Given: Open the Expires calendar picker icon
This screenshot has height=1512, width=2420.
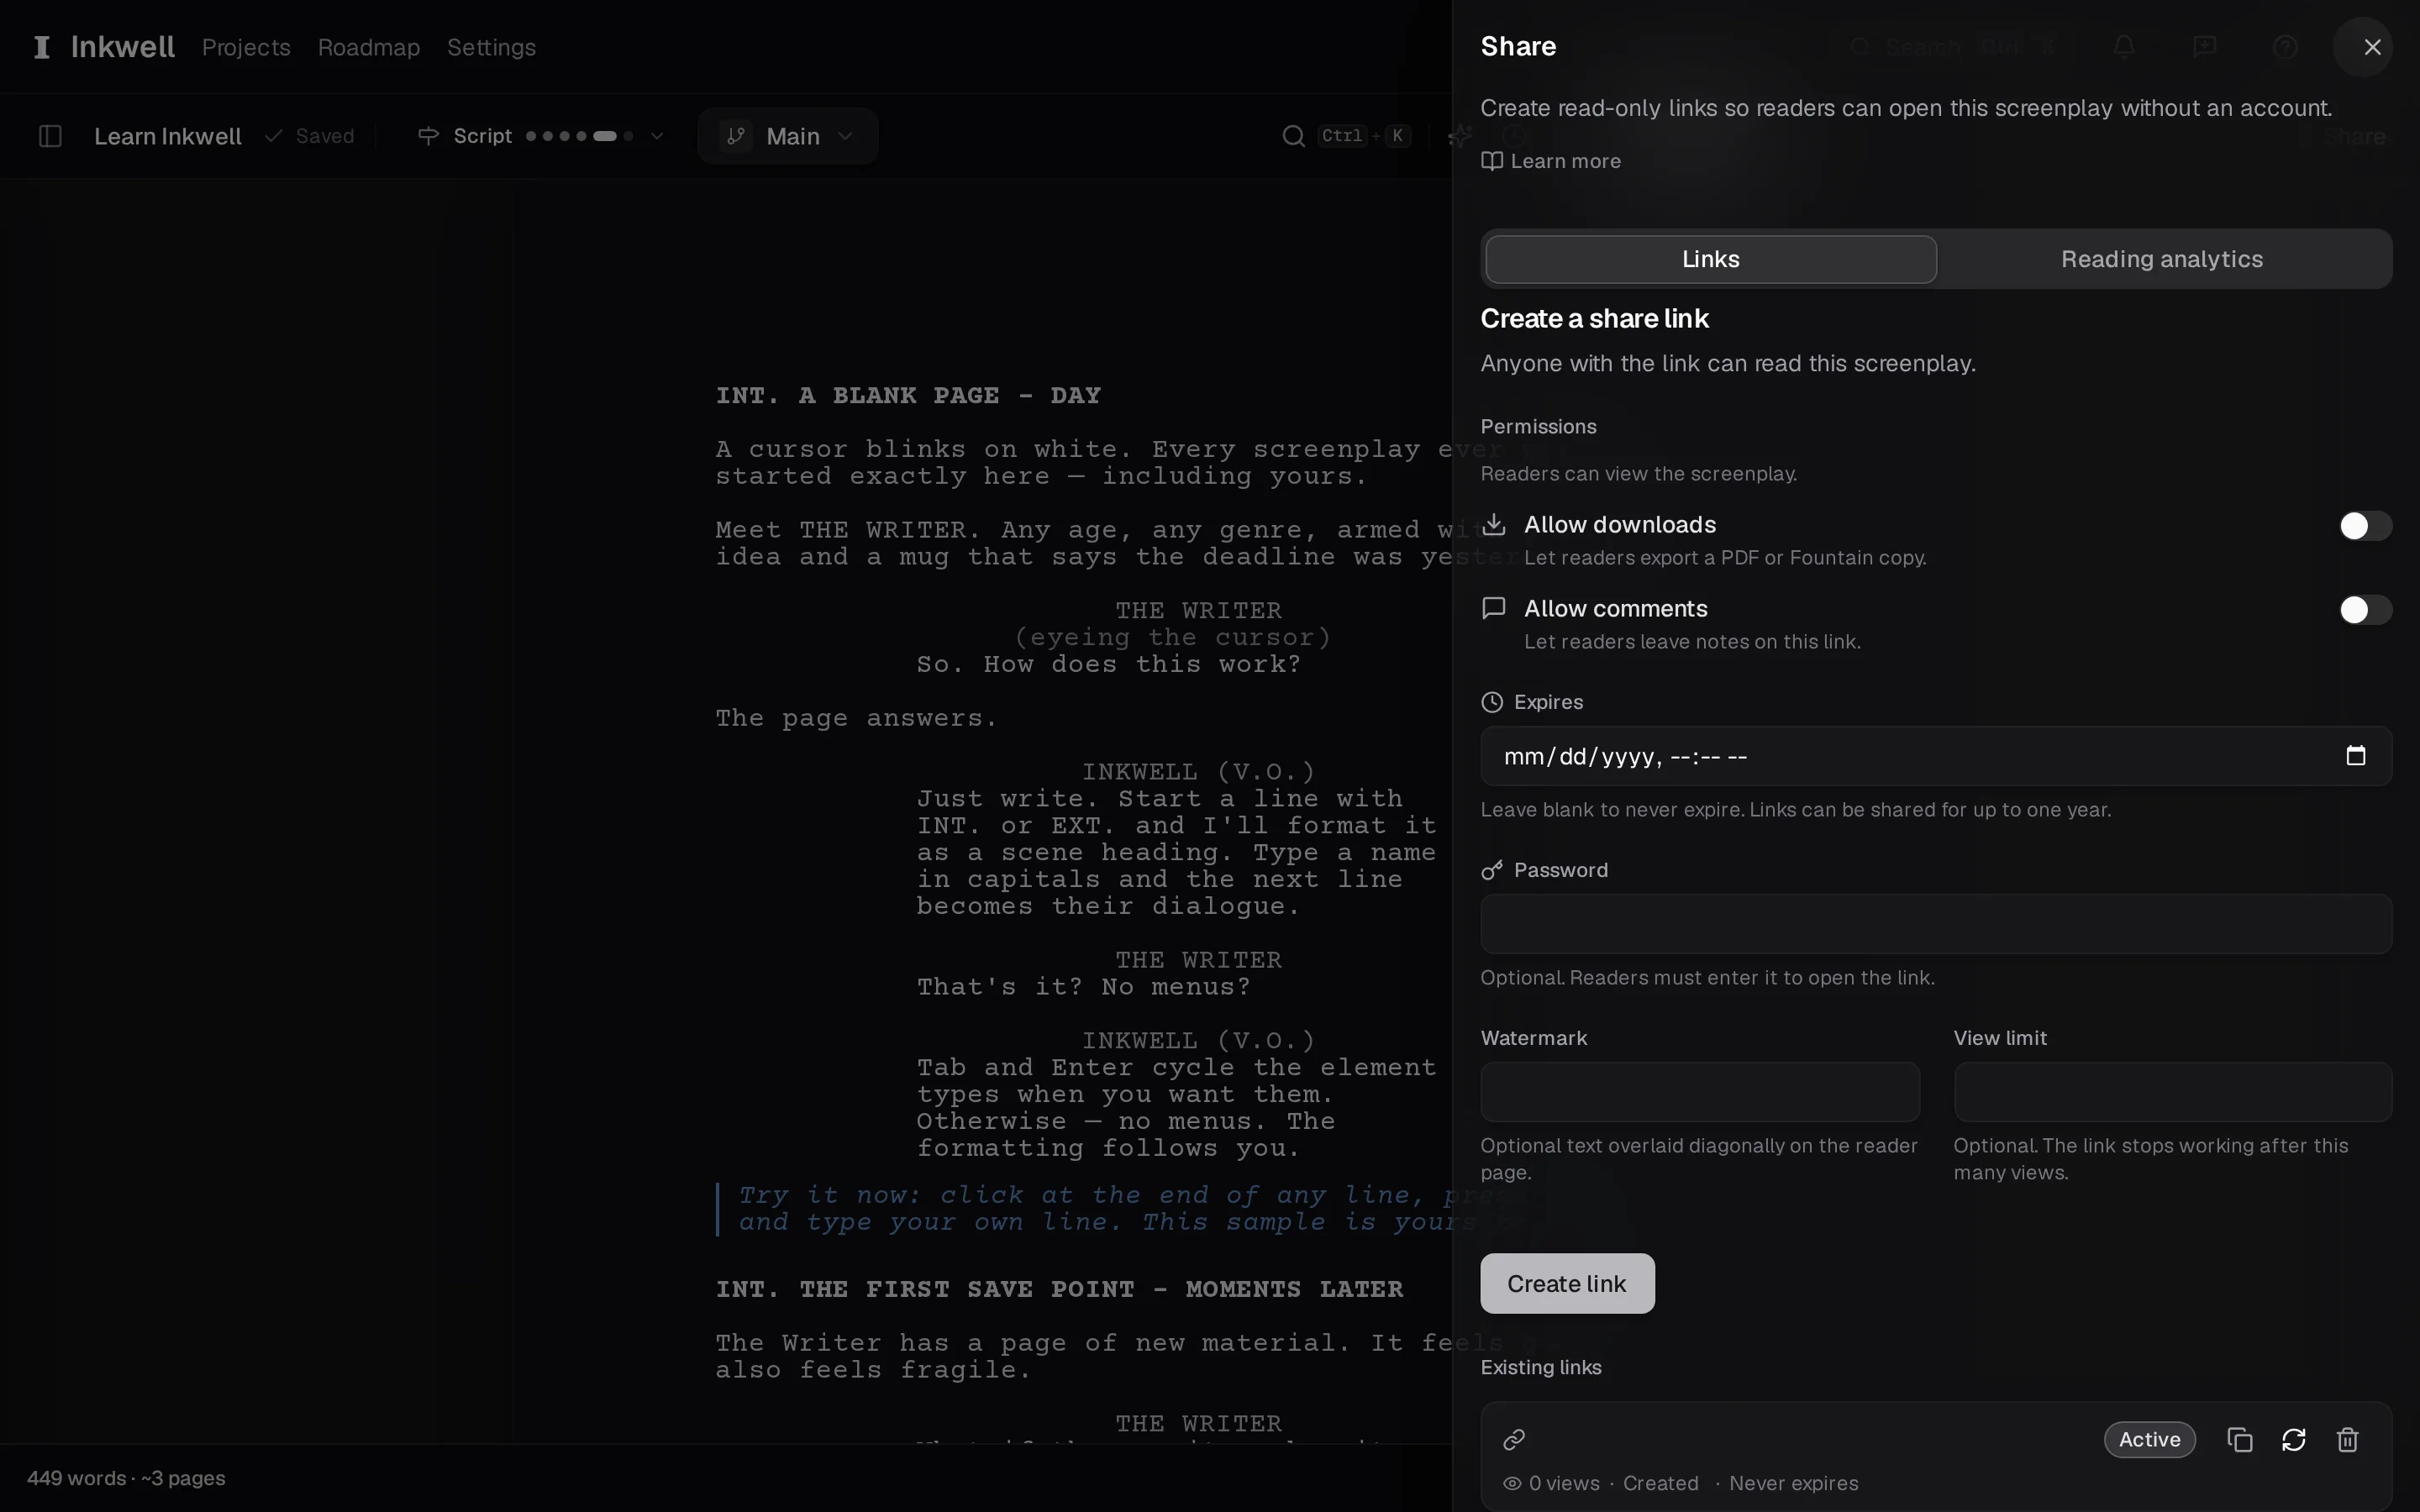Looking at the screenshot, I should click(2355, 756).
